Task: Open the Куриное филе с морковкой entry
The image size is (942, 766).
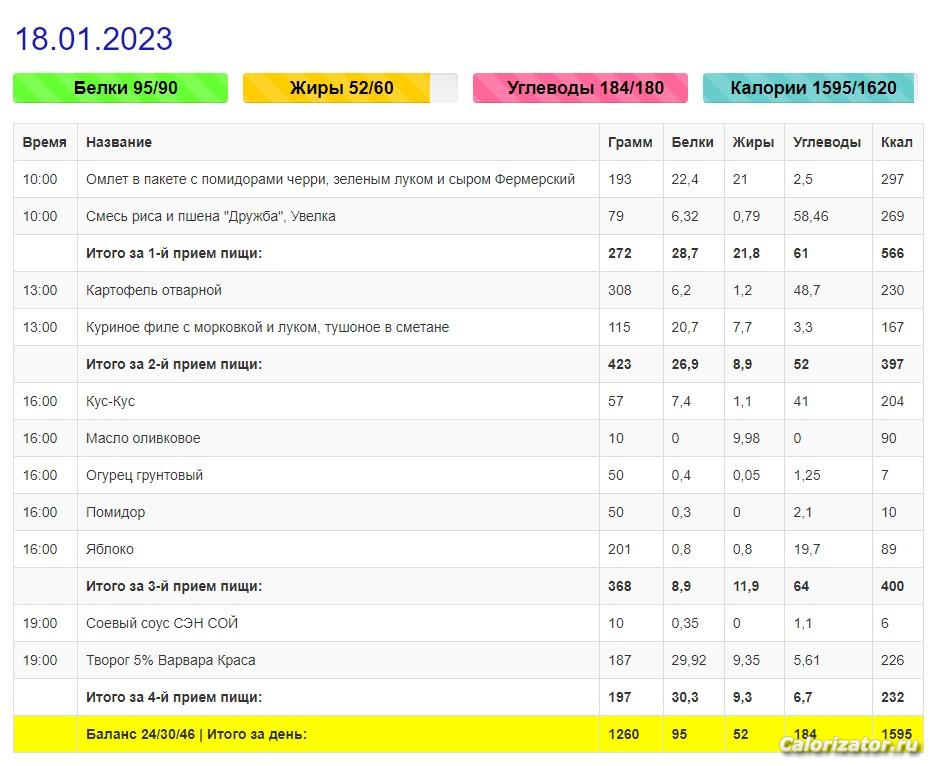Action: tap(267, 327)
